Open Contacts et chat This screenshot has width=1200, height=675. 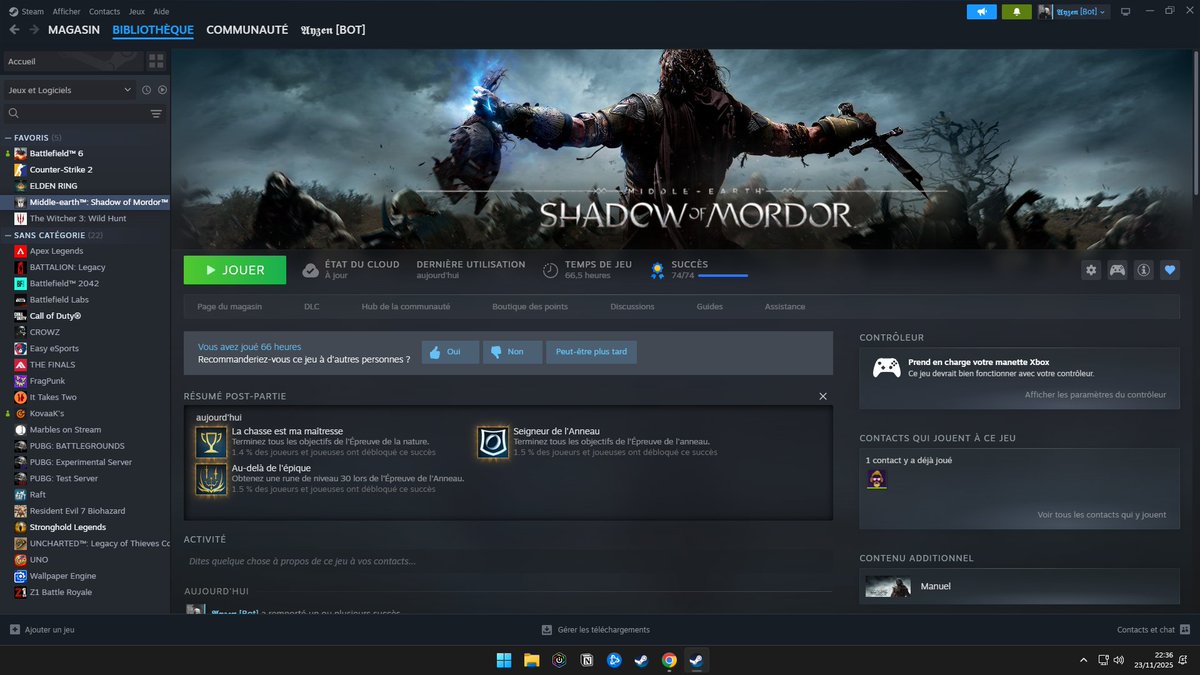point(1153,630)
